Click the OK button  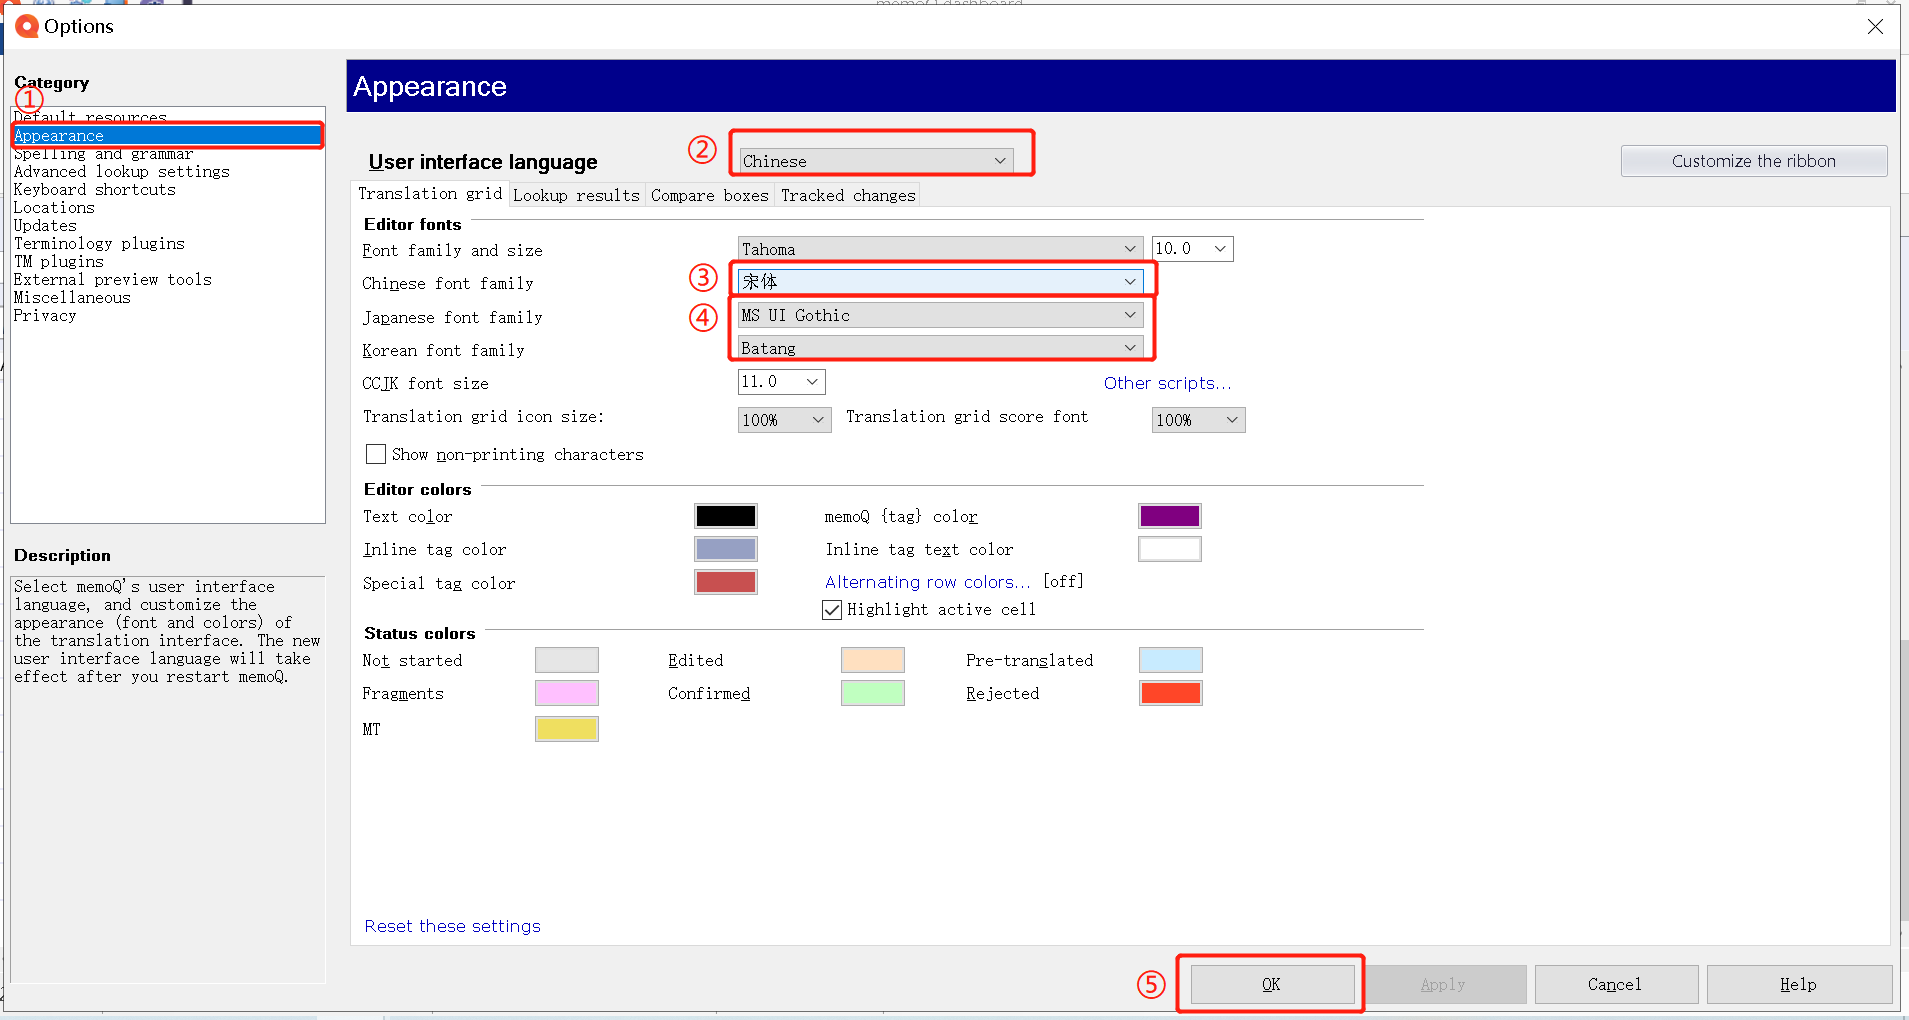click(x=1271, y=984)
